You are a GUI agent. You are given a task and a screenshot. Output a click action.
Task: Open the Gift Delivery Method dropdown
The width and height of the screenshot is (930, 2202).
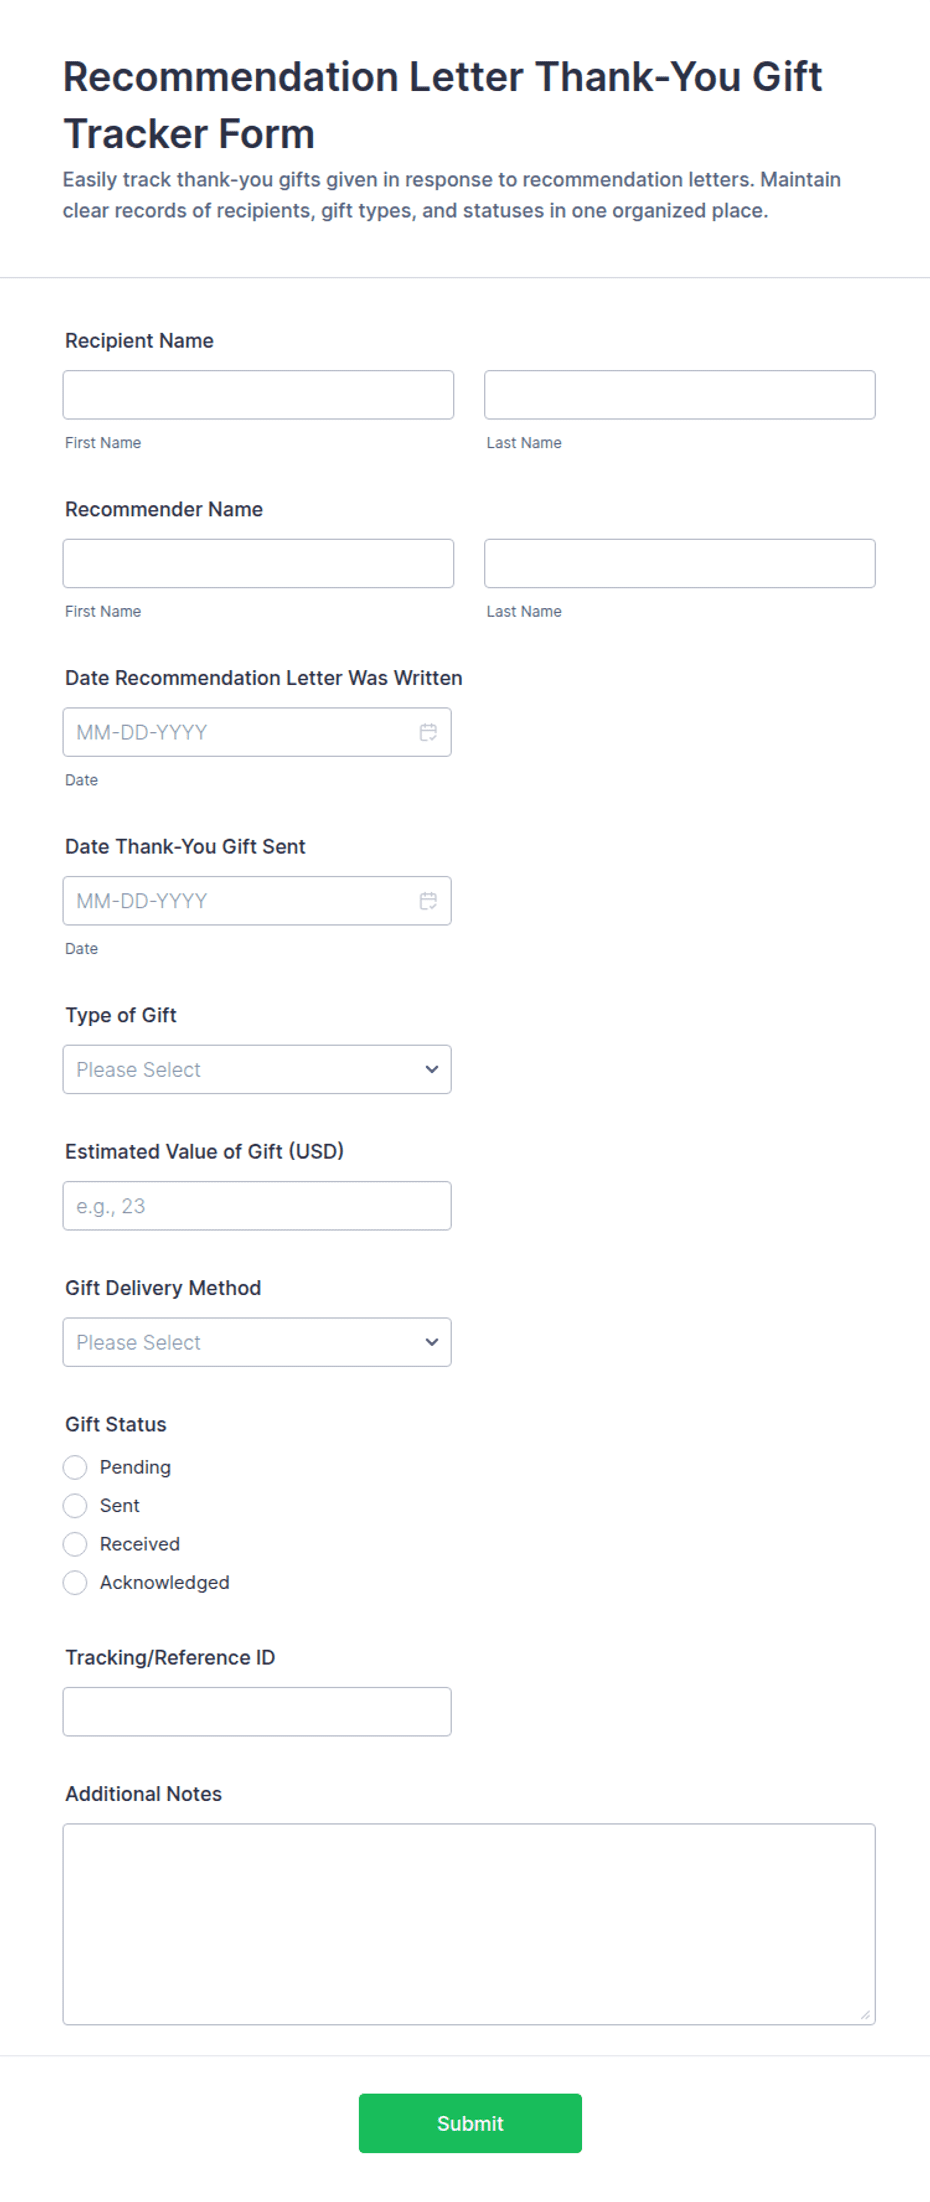257,1342
